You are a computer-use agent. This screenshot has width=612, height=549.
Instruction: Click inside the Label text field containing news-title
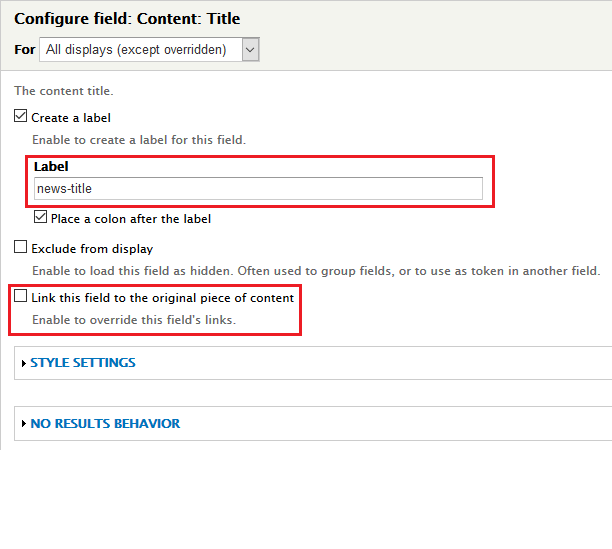pos(258,188)
